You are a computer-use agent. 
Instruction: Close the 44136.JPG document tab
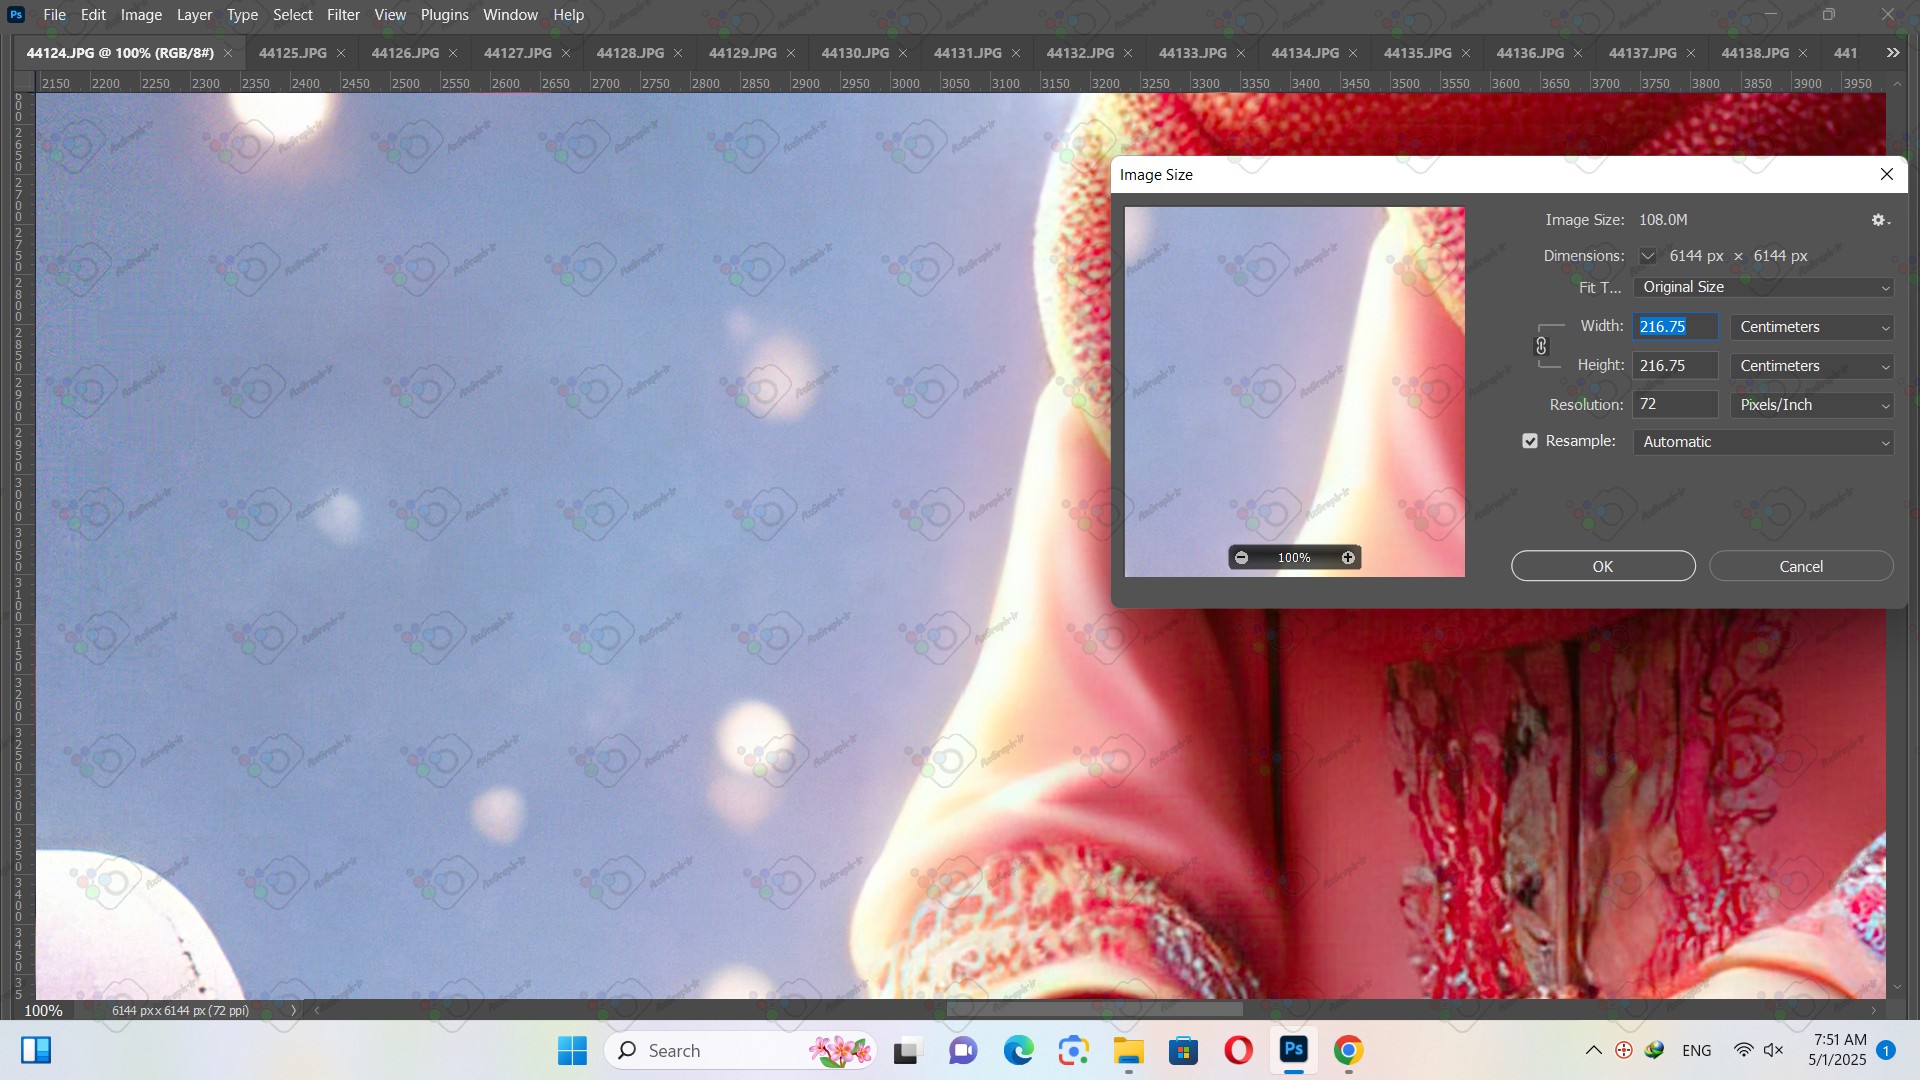[1578, 53]
